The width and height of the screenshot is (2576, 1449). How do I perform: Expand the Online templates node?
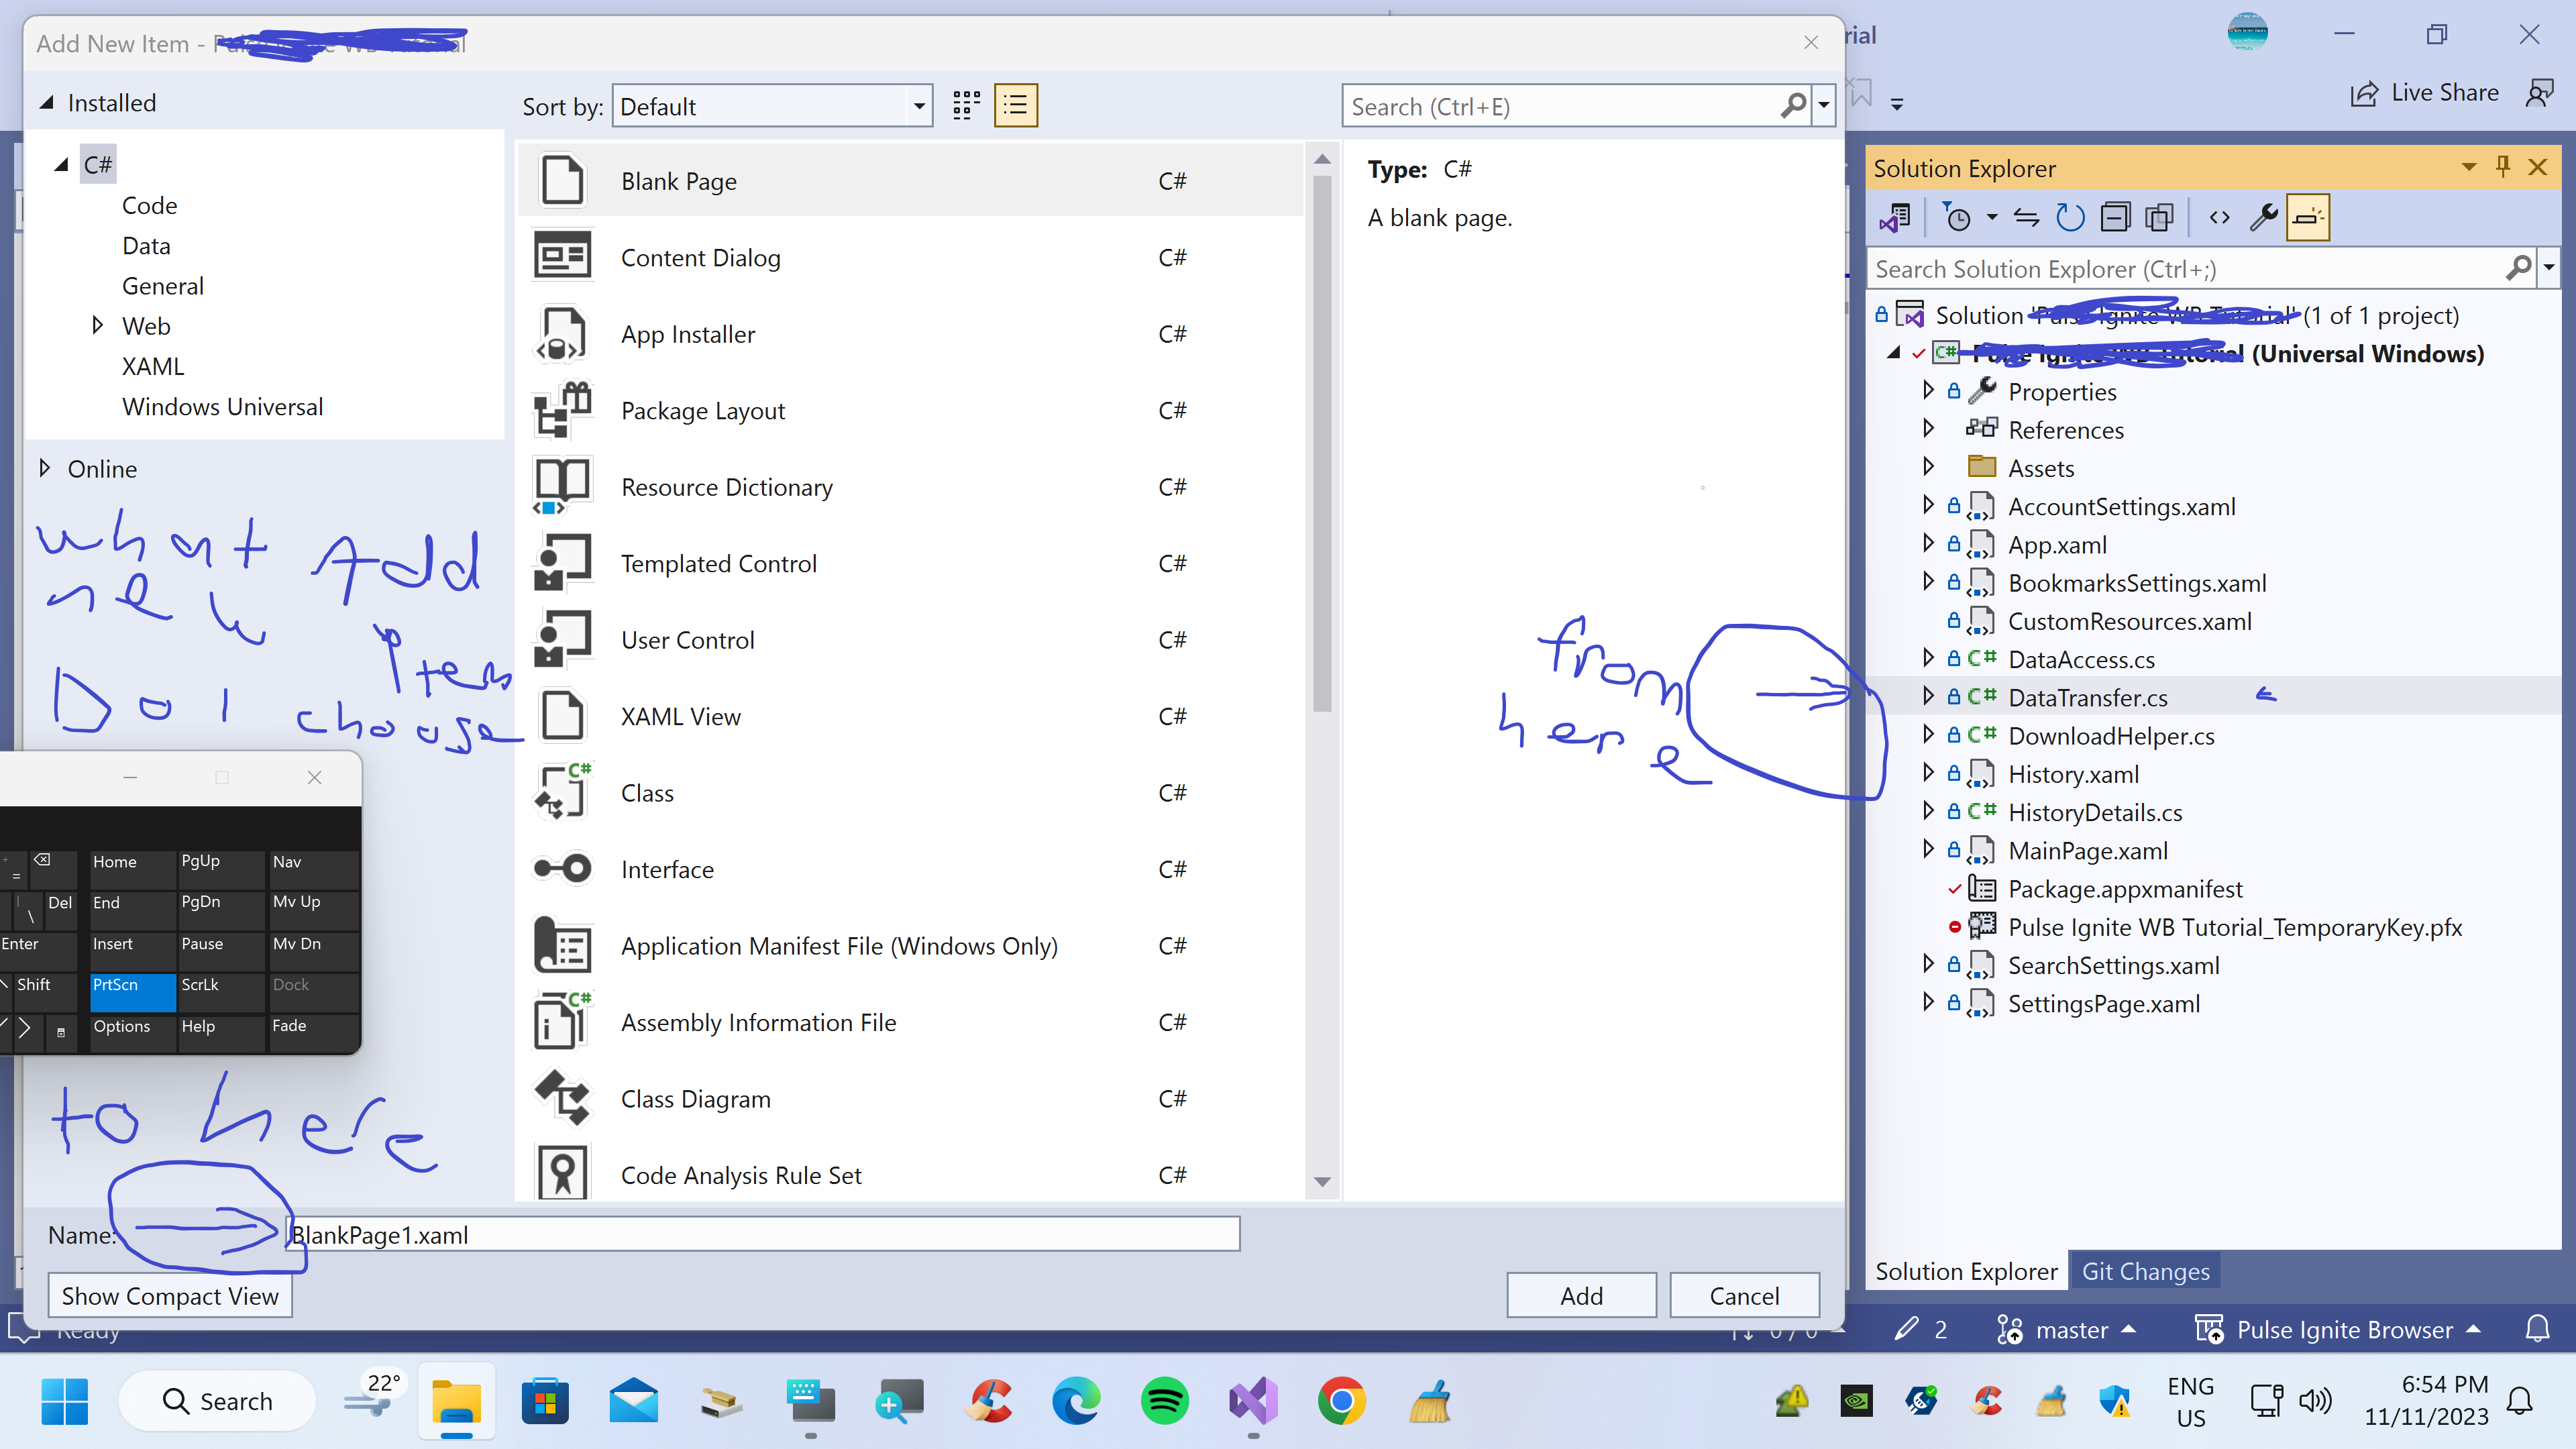(45, 468)
